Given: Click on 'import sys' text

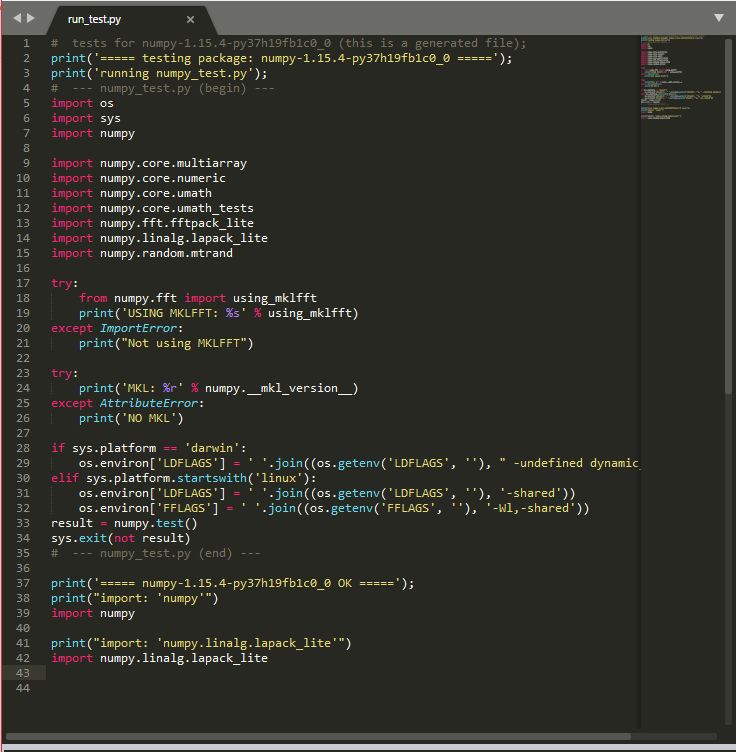Looking at the screenshot, I should [86, 118].
